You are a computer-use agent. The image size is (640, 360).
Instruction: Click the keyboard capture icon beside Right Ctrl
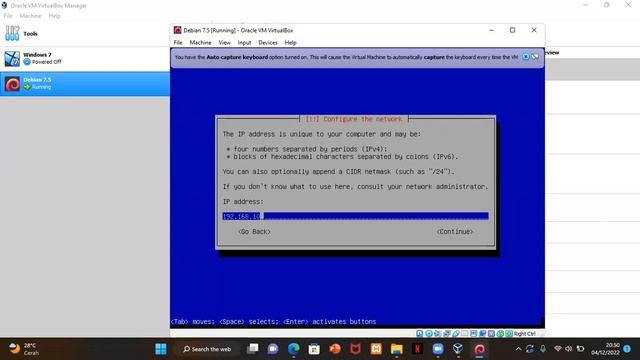pos(509,333)
